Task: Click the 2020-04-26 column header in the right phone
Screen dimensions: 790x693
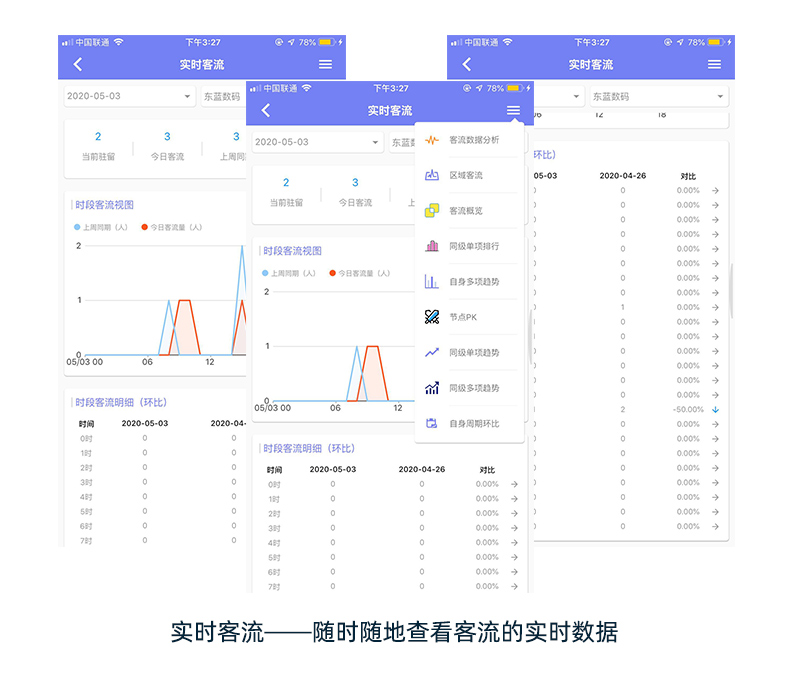Action: 623,175
